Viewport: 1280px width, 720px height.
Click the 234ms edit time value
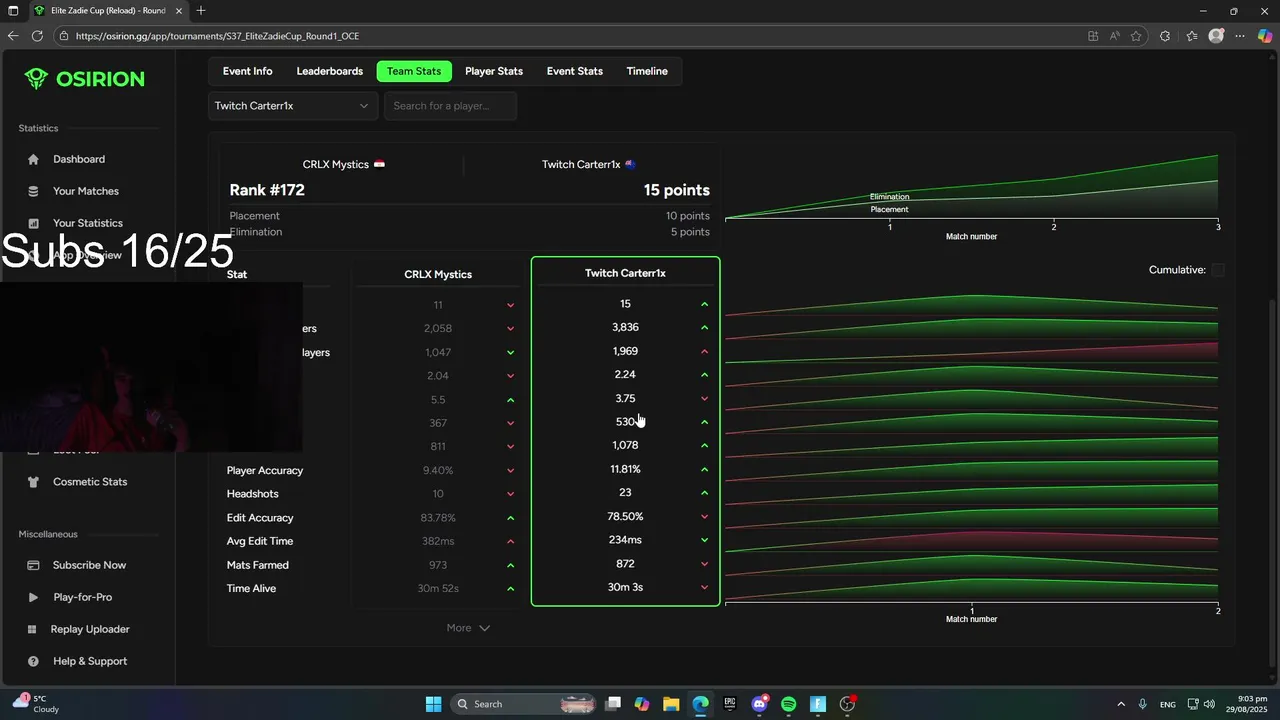click(x=625, y=540)
